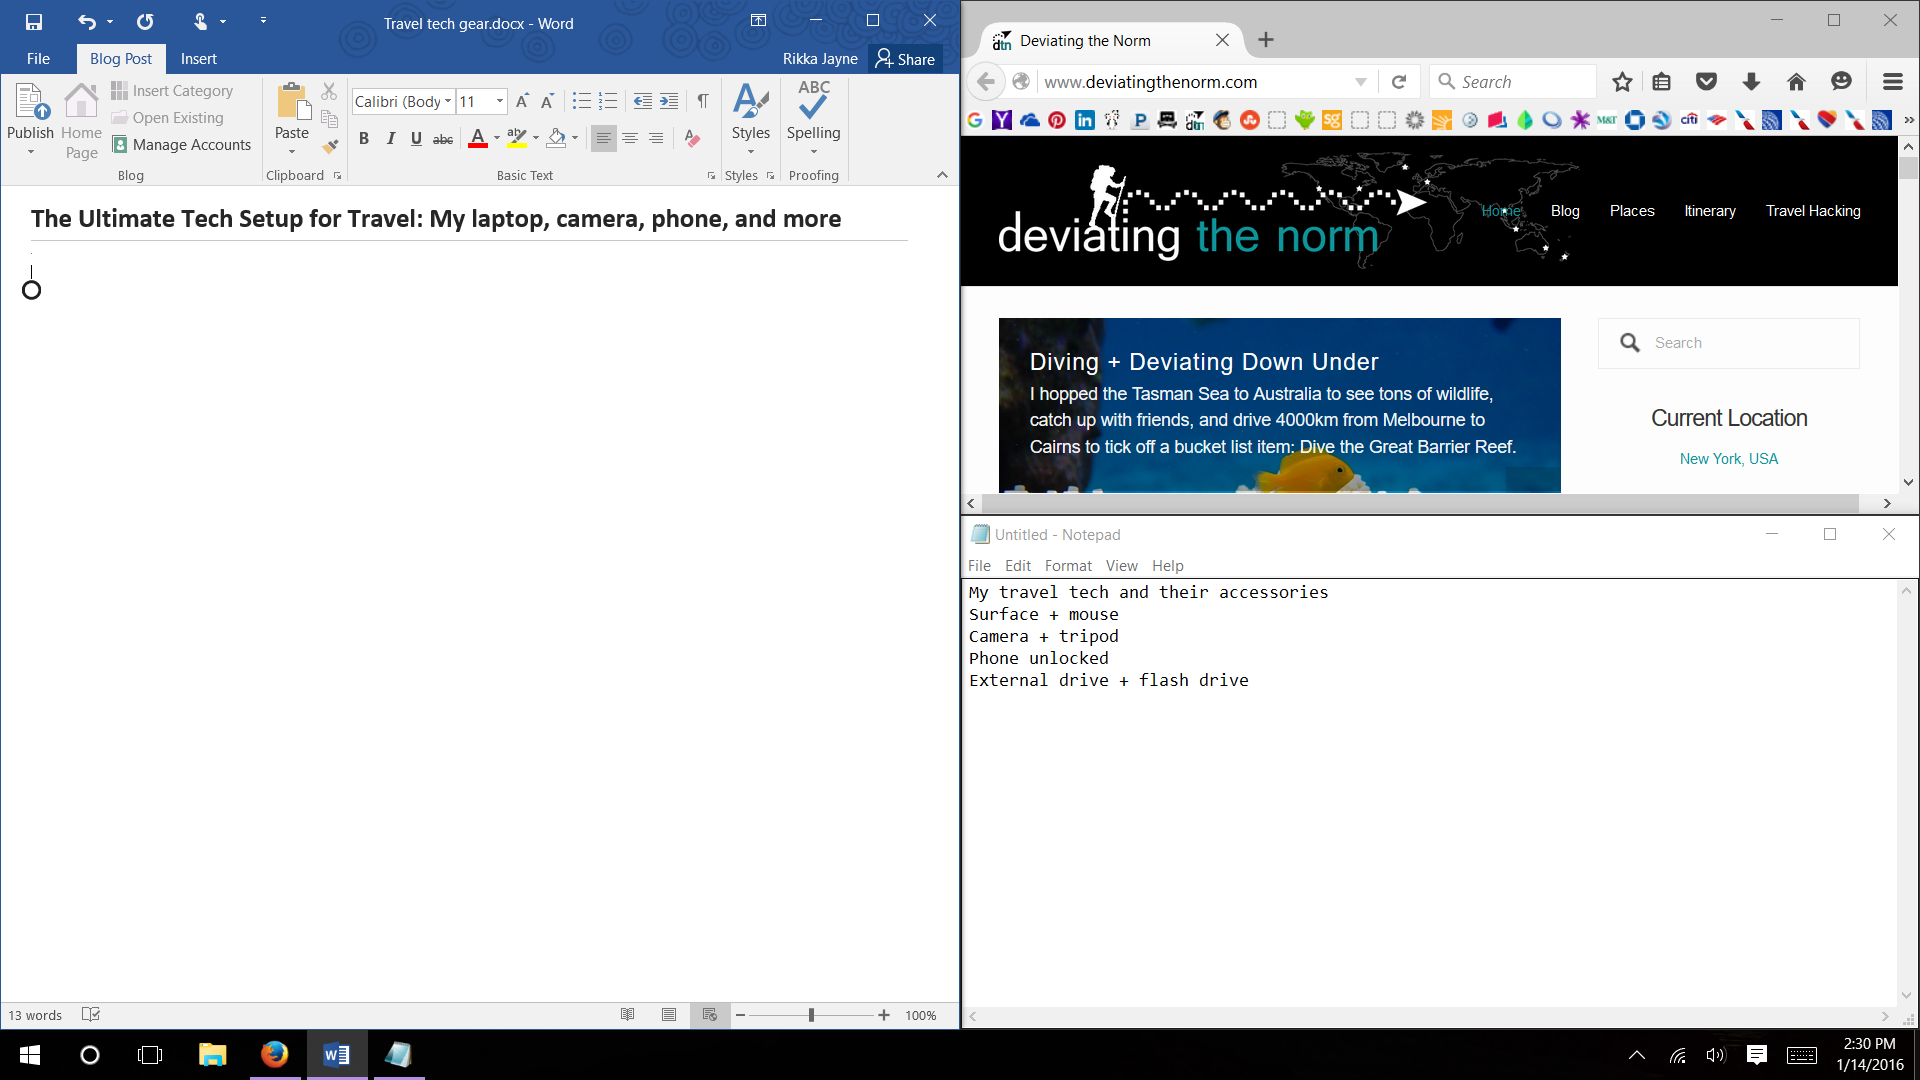Click the Clear Formatting eraser icon
This screenshot has height=1080, width=1920.
pyautogui.click(x=692, y=139)
